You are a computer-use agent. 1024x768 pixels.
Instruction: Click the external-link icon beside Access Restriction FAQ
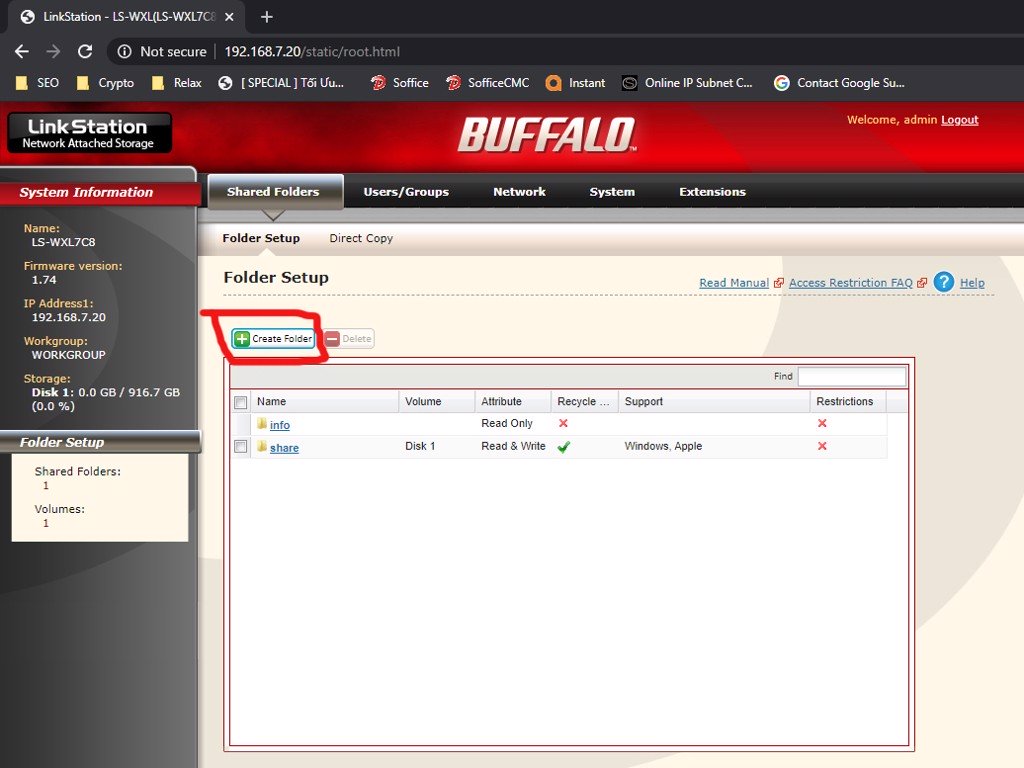[921, 283]
